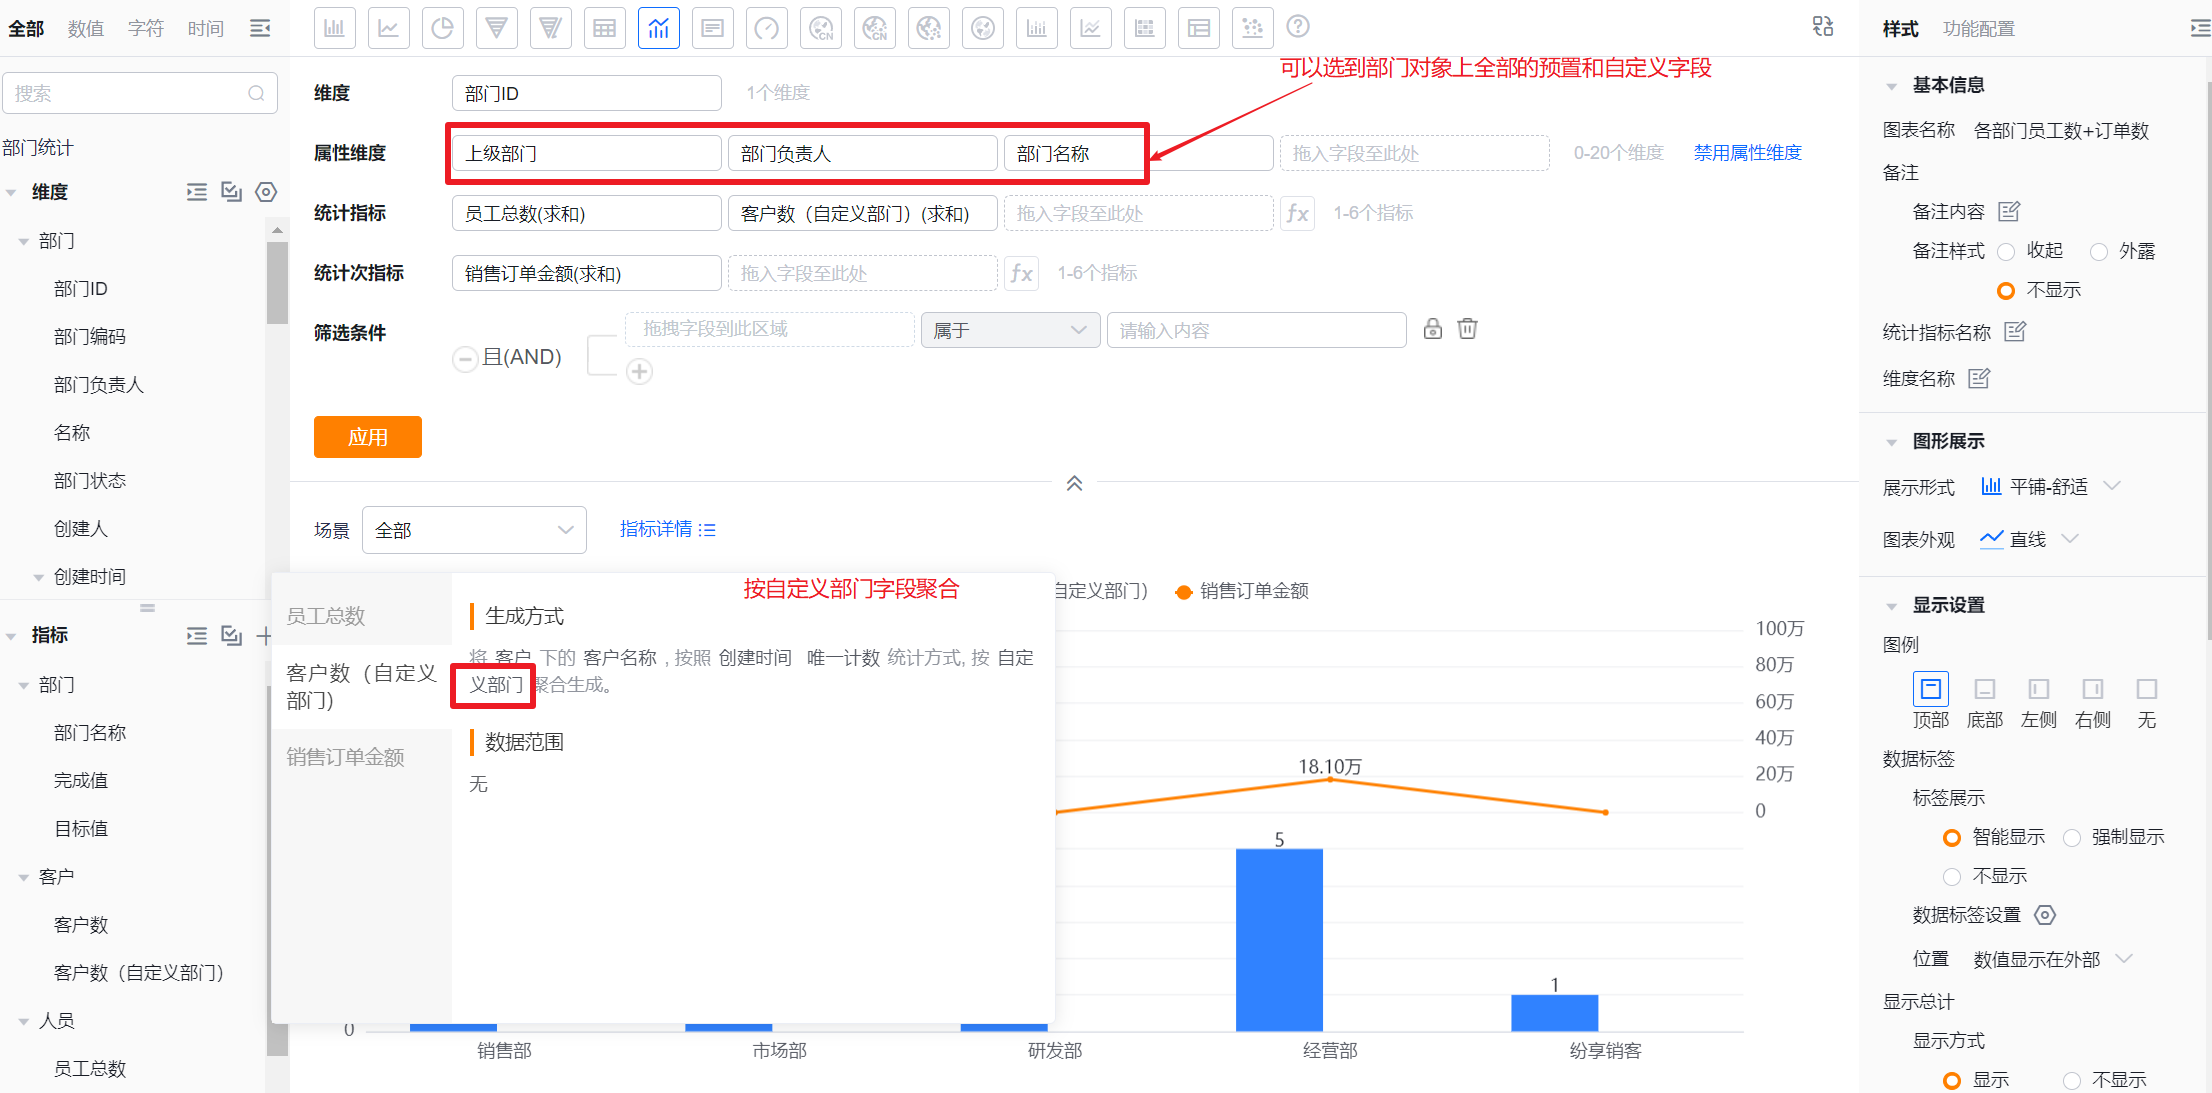
Task: Add a filter condition with plus icon
Action: (640, 372)
